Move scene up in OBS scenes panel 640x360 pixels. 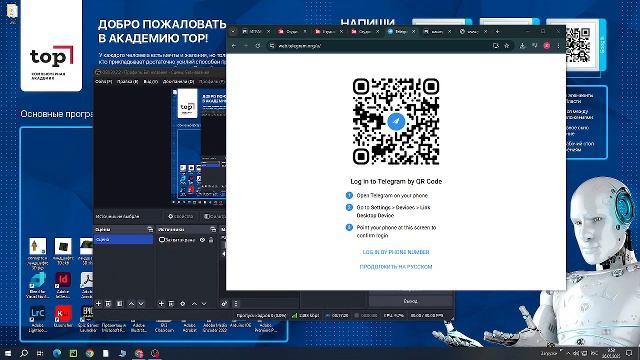click(x=131, y=304)
